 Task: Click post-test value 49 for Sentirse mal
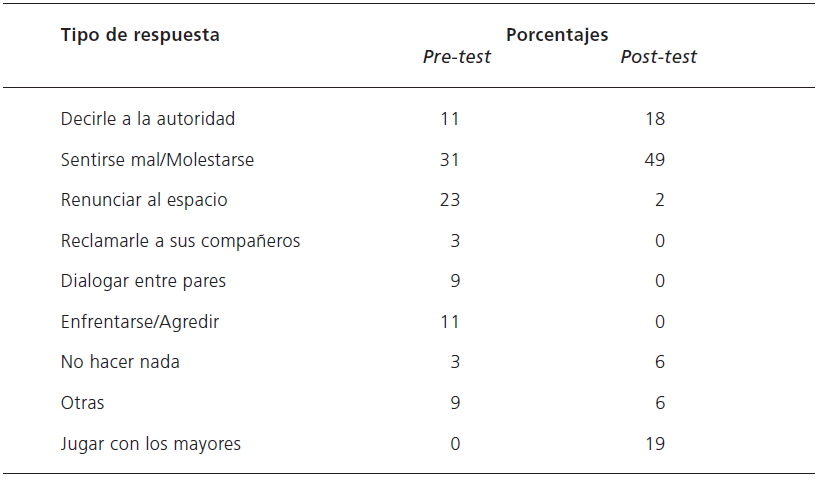[x=655, y=160]
